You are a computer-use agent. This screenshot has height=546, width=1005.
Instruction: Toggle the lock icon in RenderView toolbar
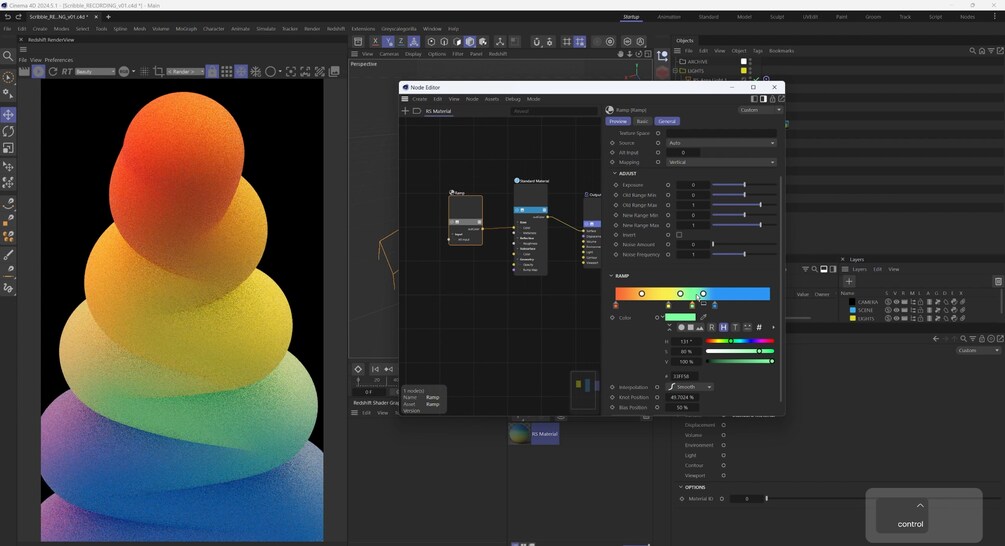[212, 72]
